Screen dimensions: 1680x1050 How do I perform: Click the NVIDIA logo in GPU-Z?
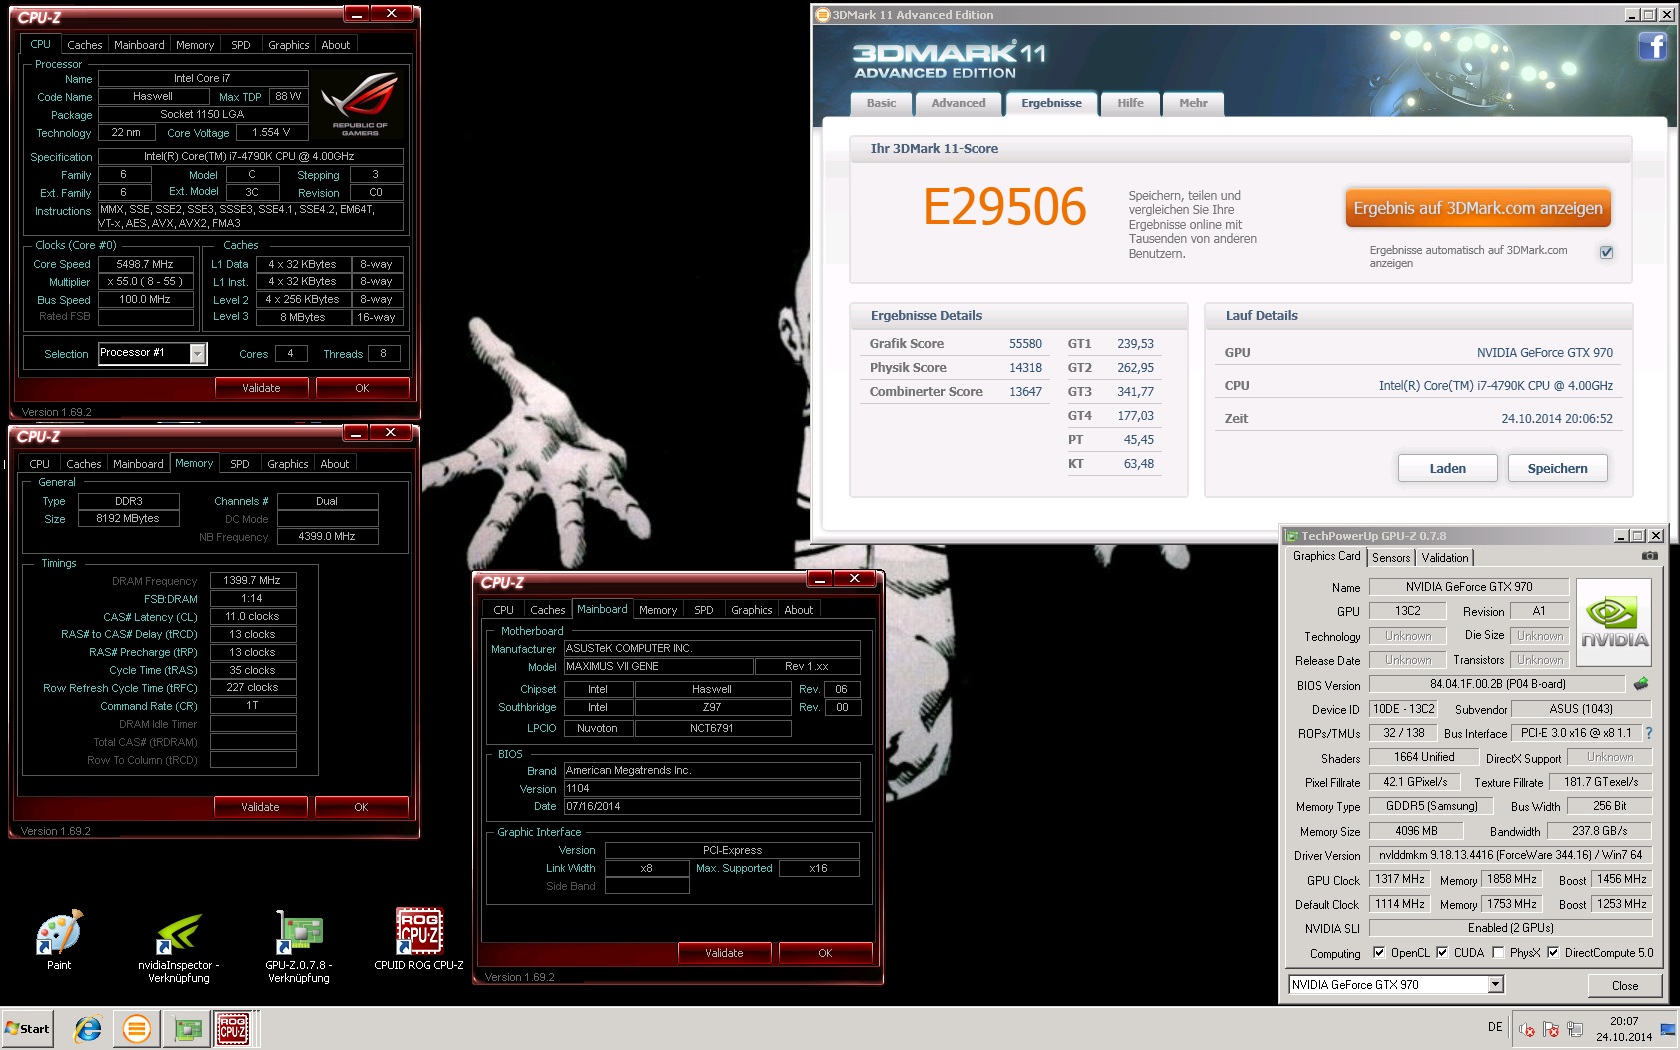click(1614, 624)
